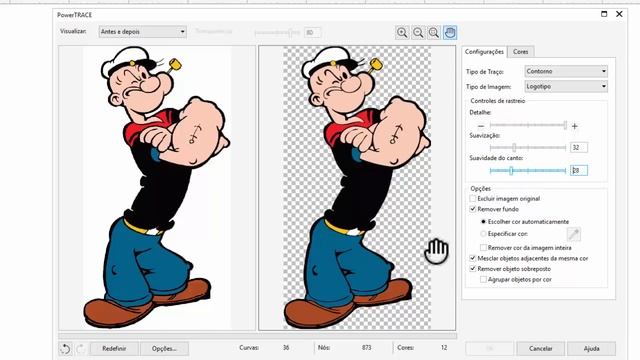This screenshot has height=360, width=640.
Task: Decrease detail with the minus icon
Action: pos(481,126)
